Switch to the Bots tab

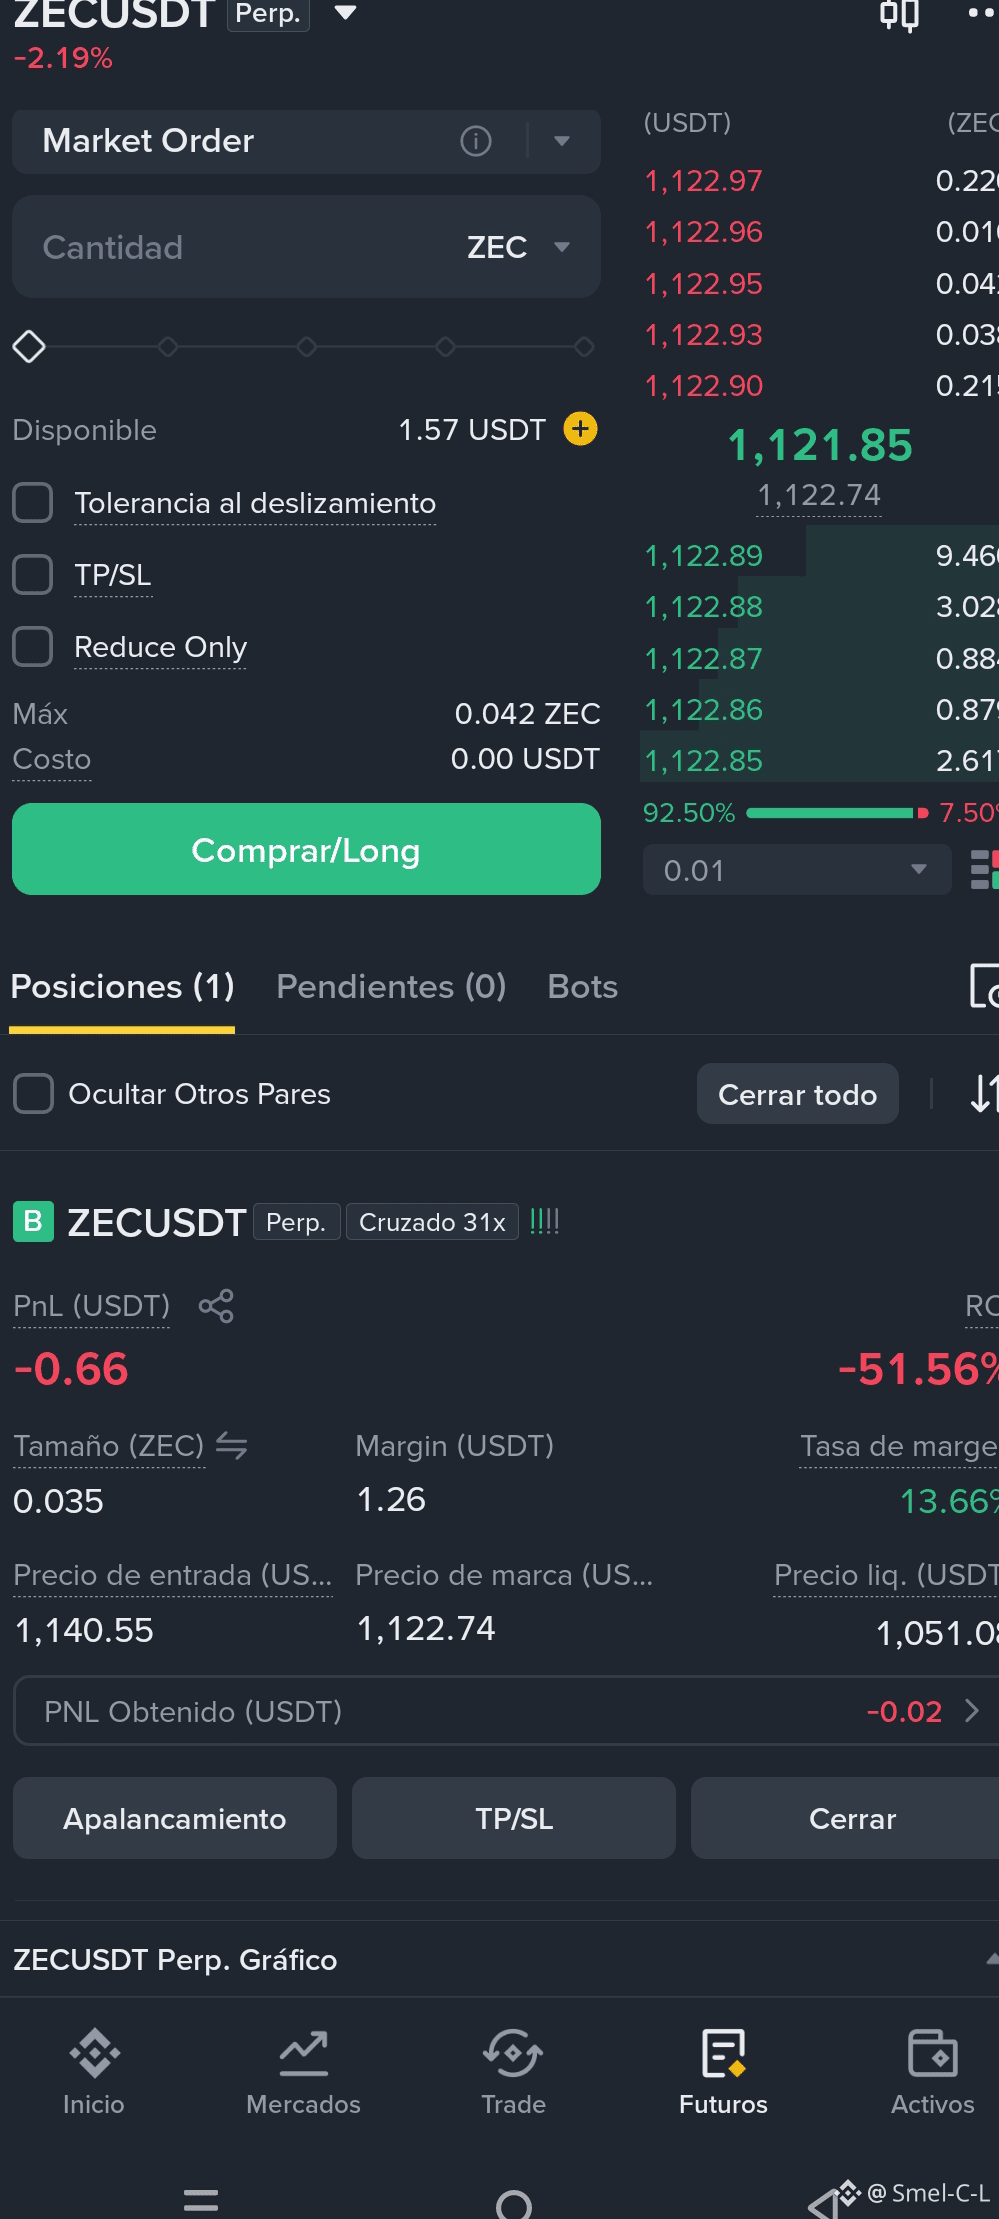click(583, 987)
